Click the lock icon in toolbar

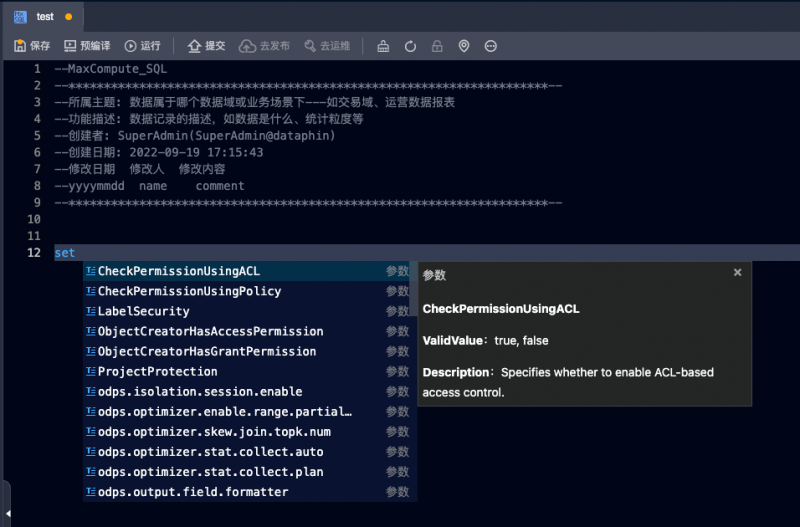(437, 46)
